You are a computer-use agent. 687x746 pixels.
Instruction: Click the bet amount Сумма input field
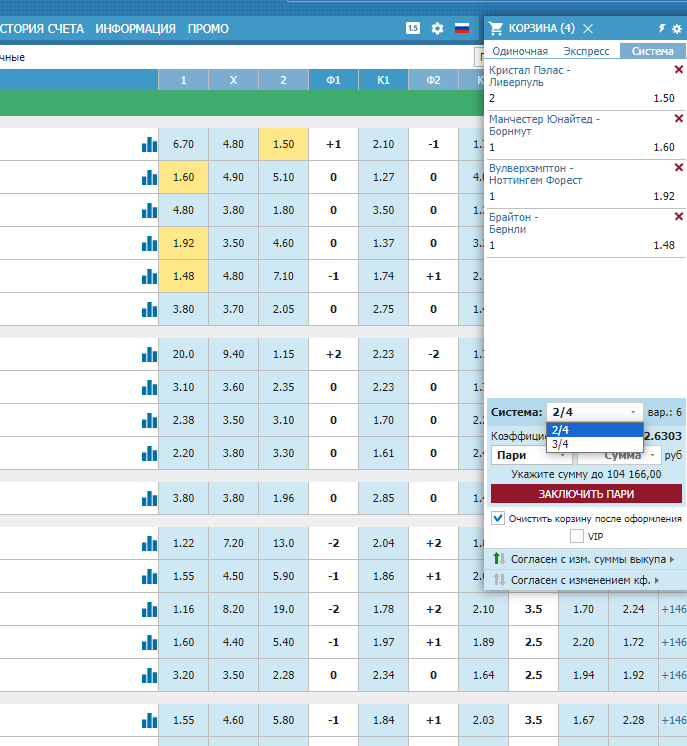point(618,455)
